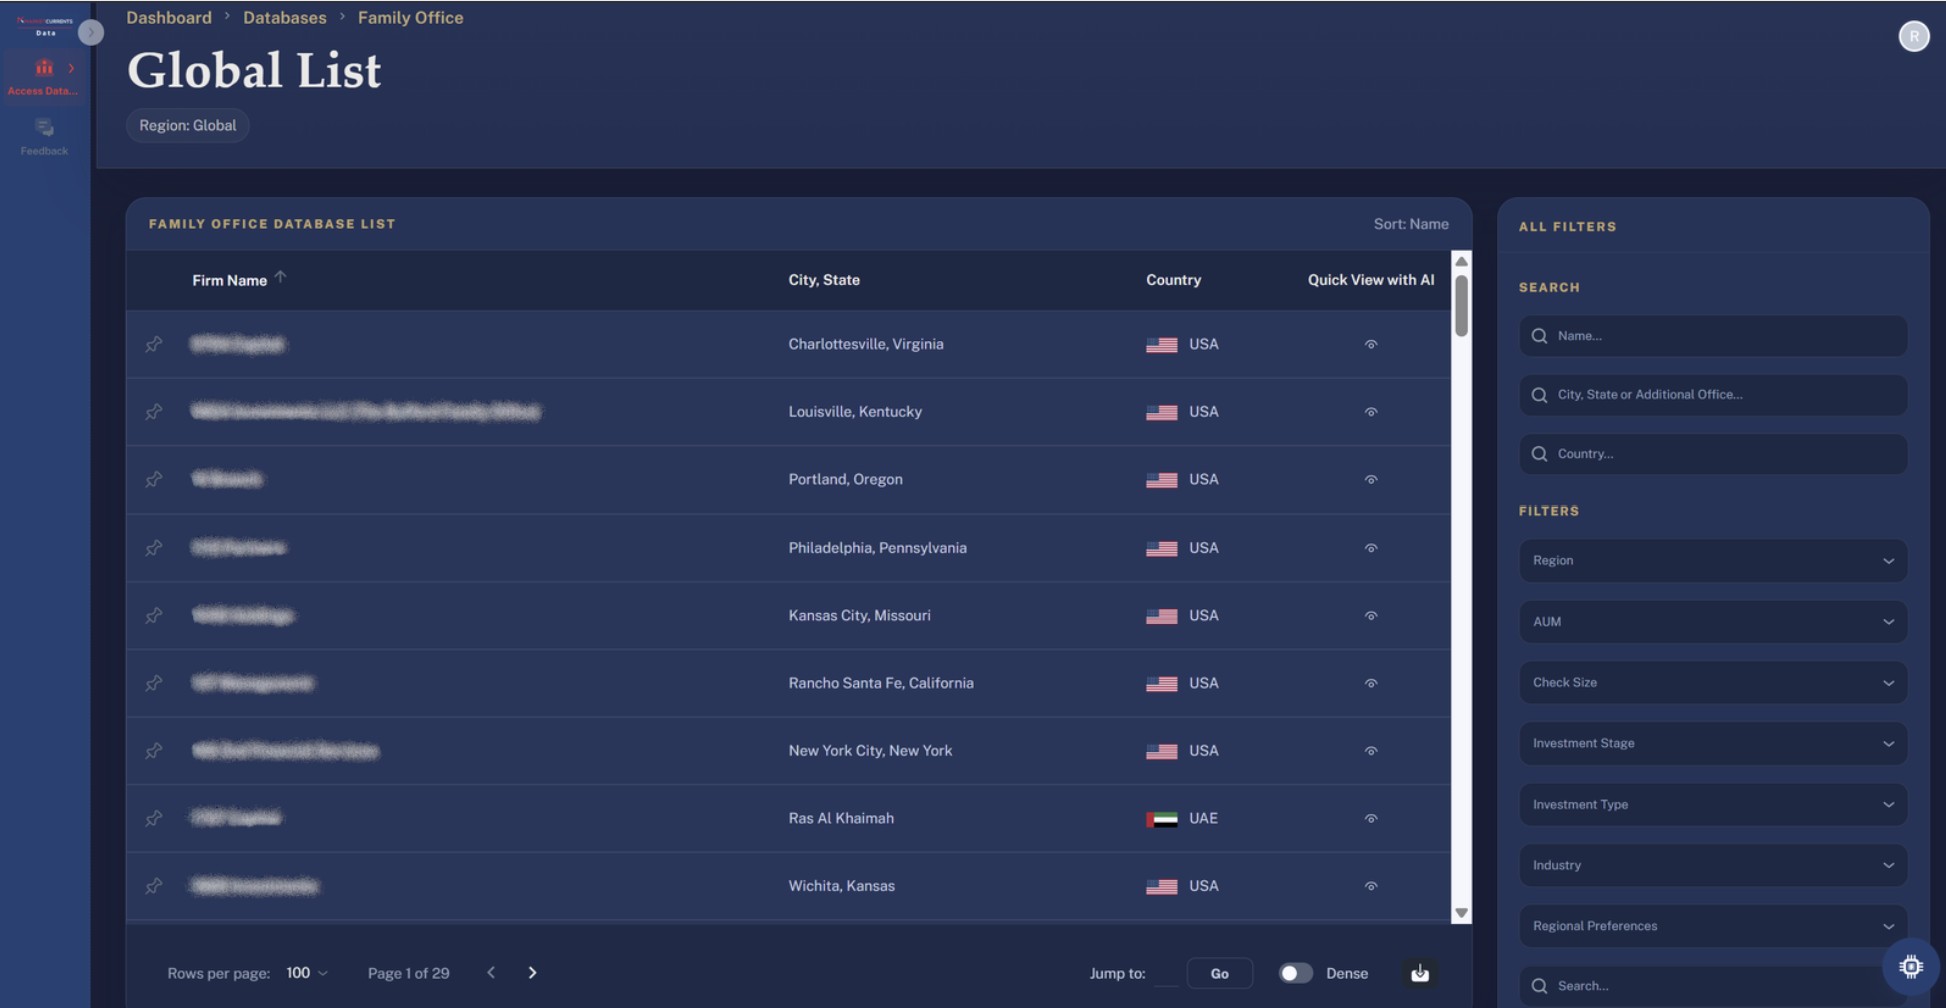
Task: Open AI quick view for Portland, Oregon row
Action: 1370,480
